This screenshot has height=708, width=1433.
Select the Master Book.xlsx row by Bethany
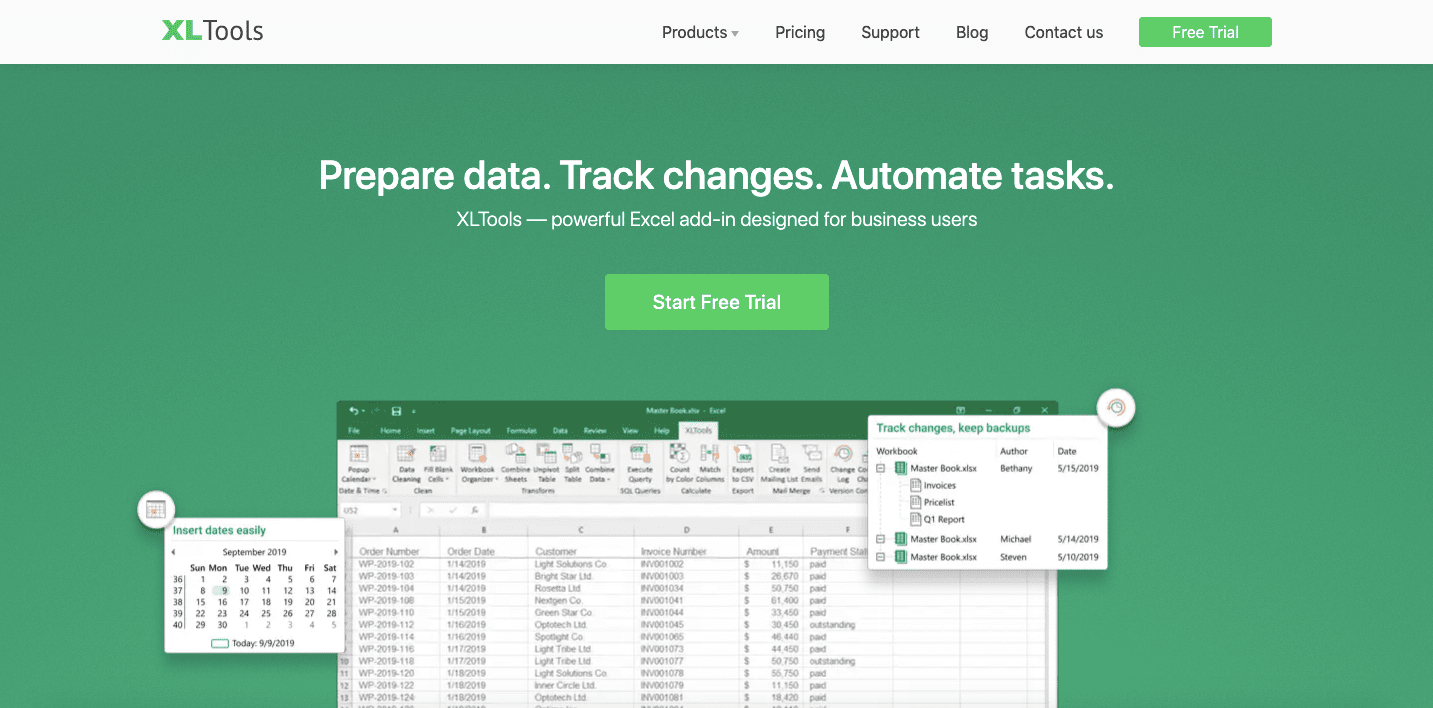(x=987, y=468)
